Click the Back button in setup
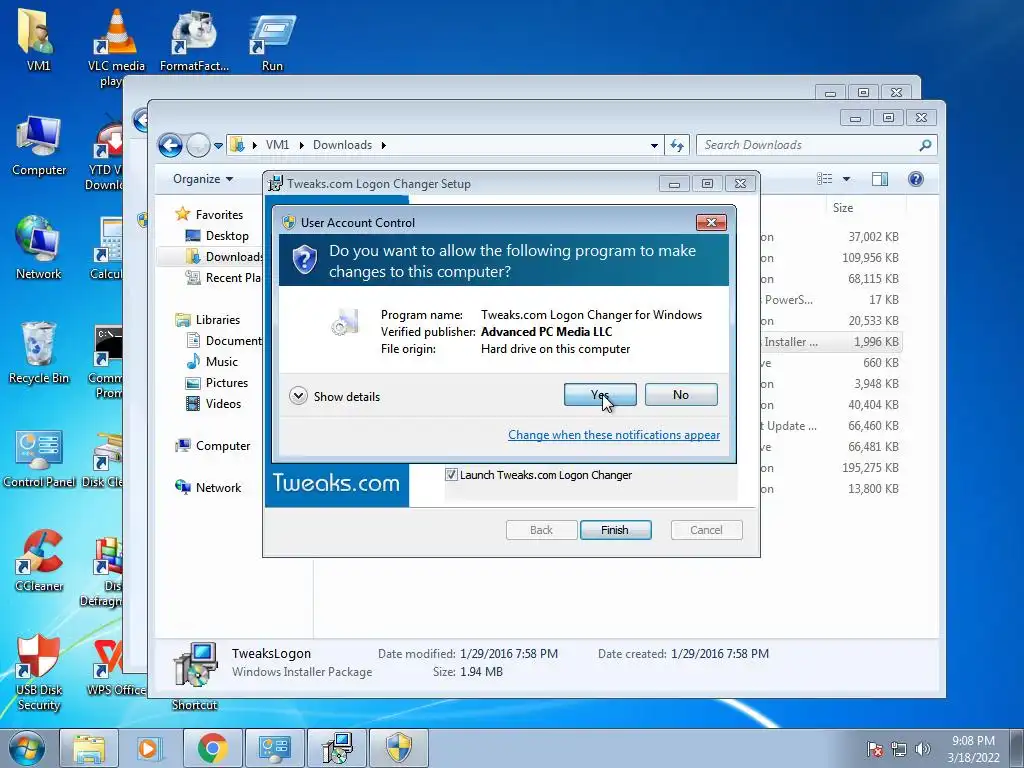 coord(541,530)
